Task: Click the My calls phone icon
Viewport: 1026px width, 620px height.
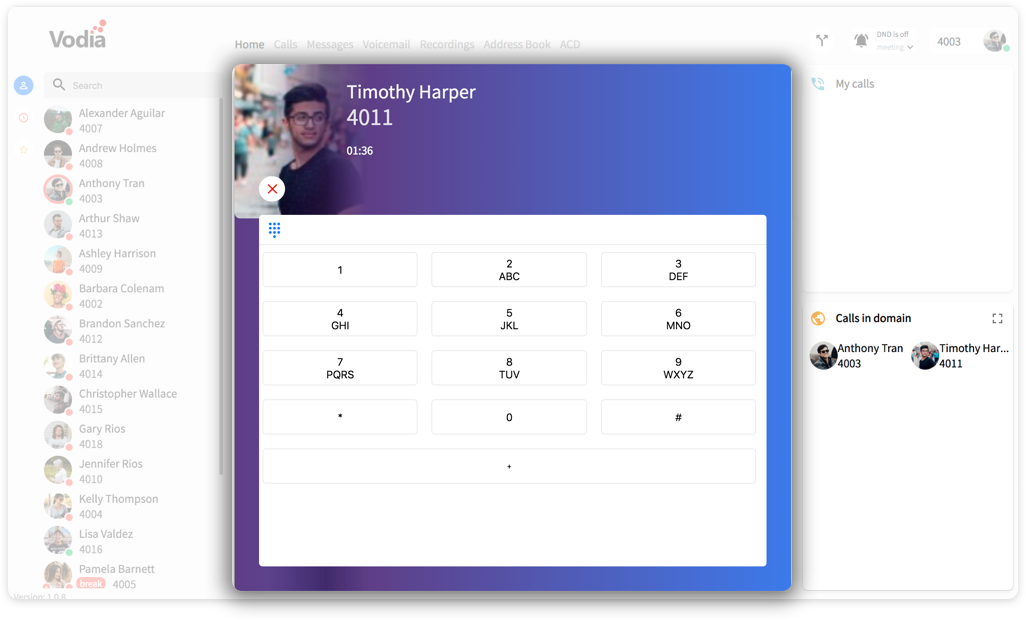Action: point(818,84)
